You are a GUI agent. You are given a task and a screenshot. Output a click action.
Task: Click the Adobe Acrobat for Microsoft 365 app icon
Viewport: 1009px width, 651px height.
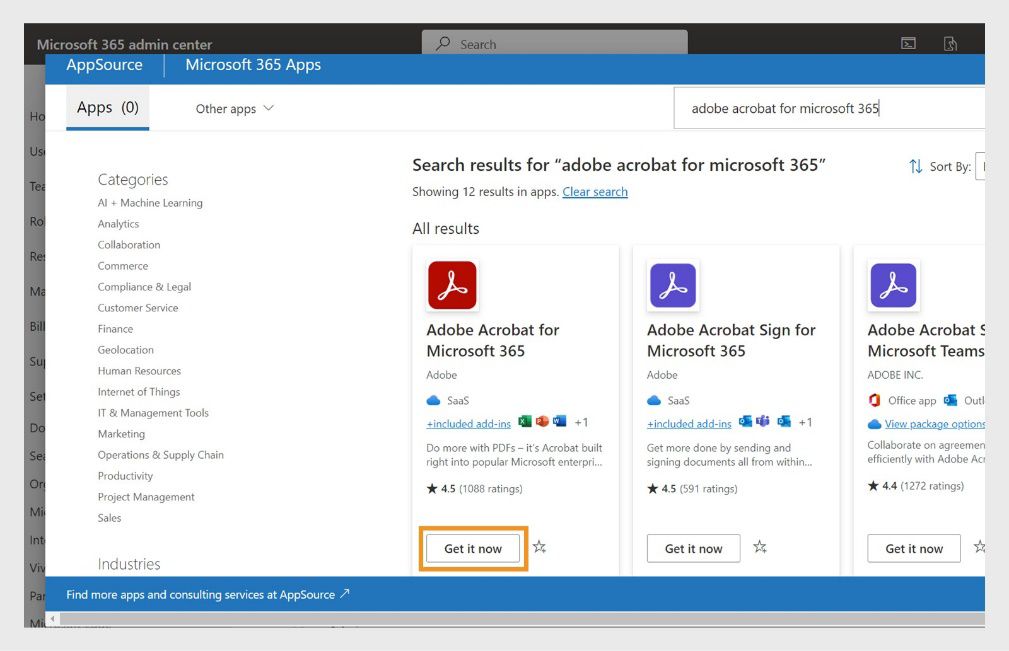coord(452,284)
